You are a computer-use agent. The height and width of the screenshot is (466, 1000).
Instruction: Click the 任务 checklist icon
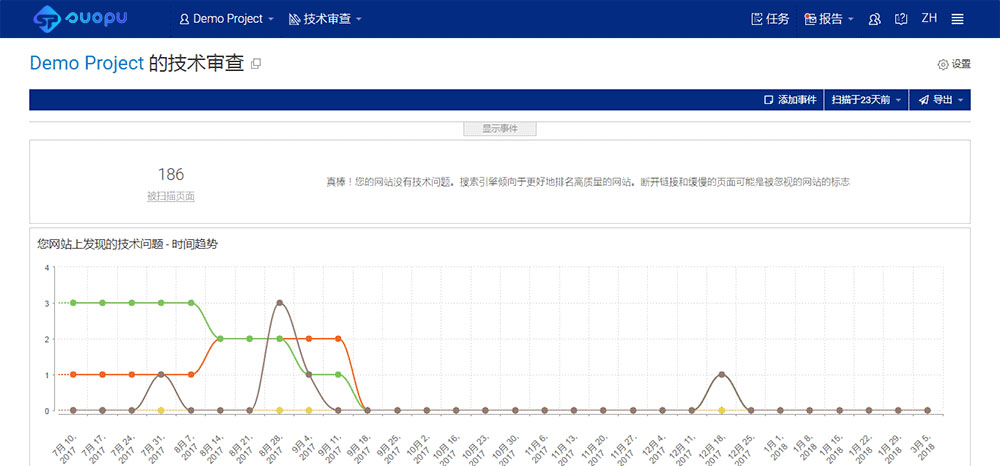[757, 19]
